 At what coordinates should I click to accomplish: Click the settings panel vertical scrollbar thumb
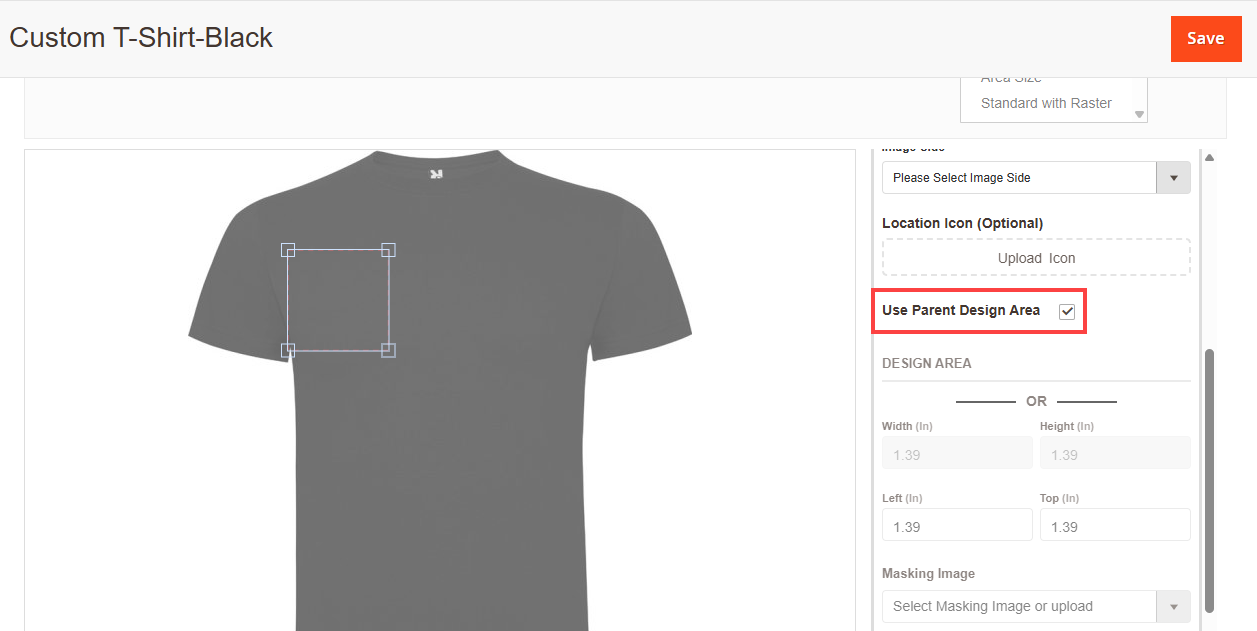(x=1209, y=480)
